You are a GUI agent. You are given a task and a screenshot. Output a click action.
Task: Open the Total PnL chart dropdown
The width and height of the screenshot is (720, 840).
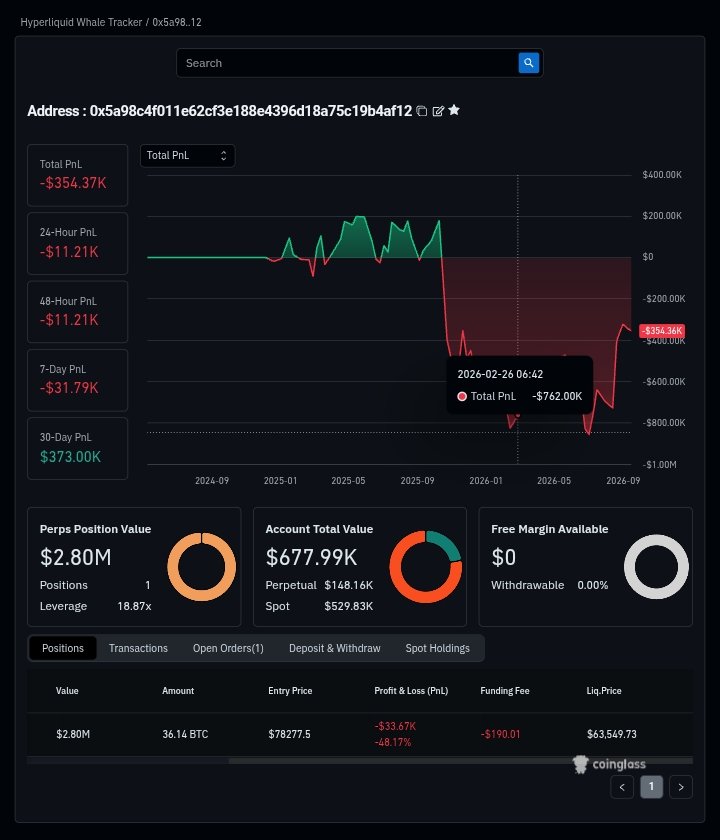pos(187,155)
